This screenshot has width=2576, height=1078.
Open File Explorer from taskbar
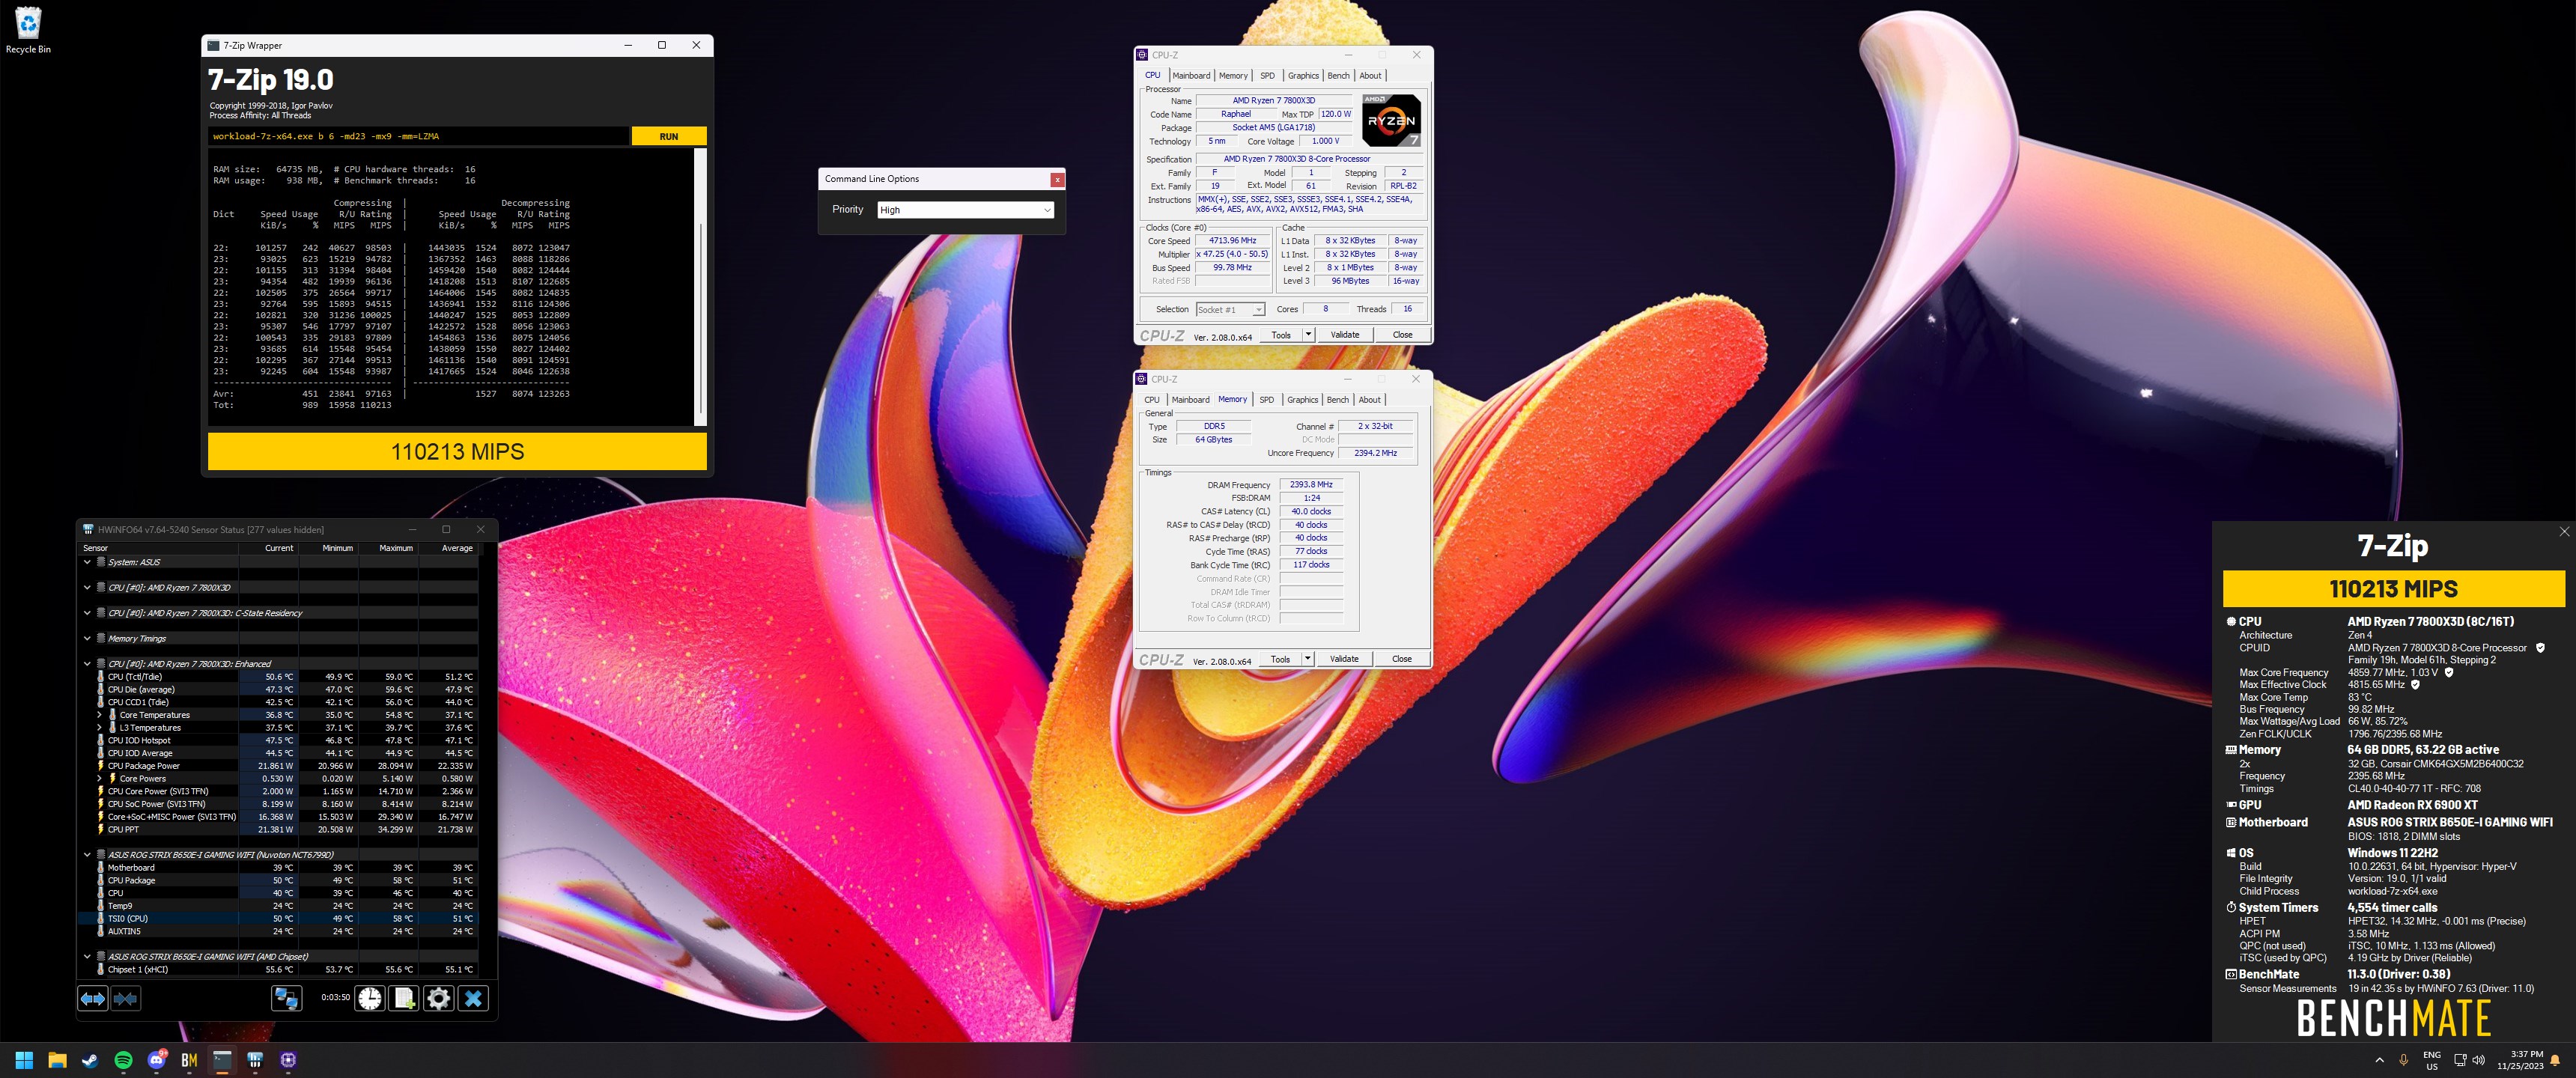click(x=57, y=1060)
